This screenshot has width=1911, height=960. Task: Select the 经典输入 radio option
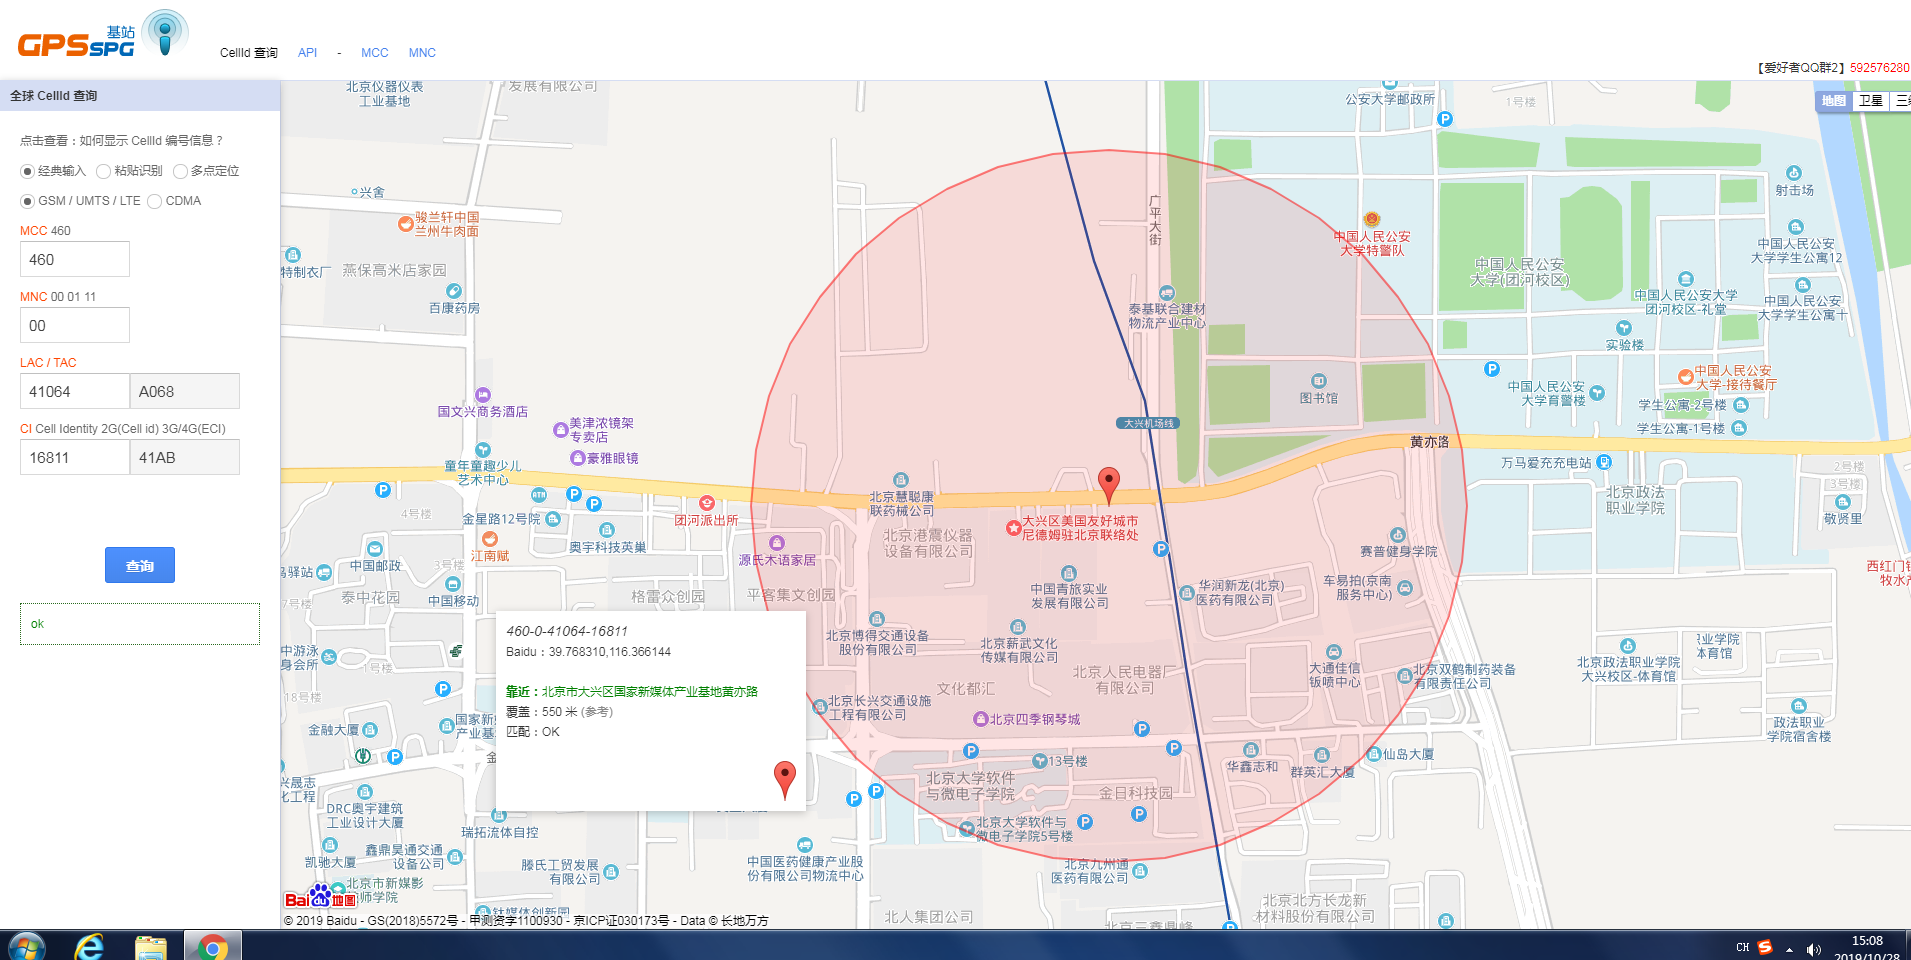(x=27, y=171)
